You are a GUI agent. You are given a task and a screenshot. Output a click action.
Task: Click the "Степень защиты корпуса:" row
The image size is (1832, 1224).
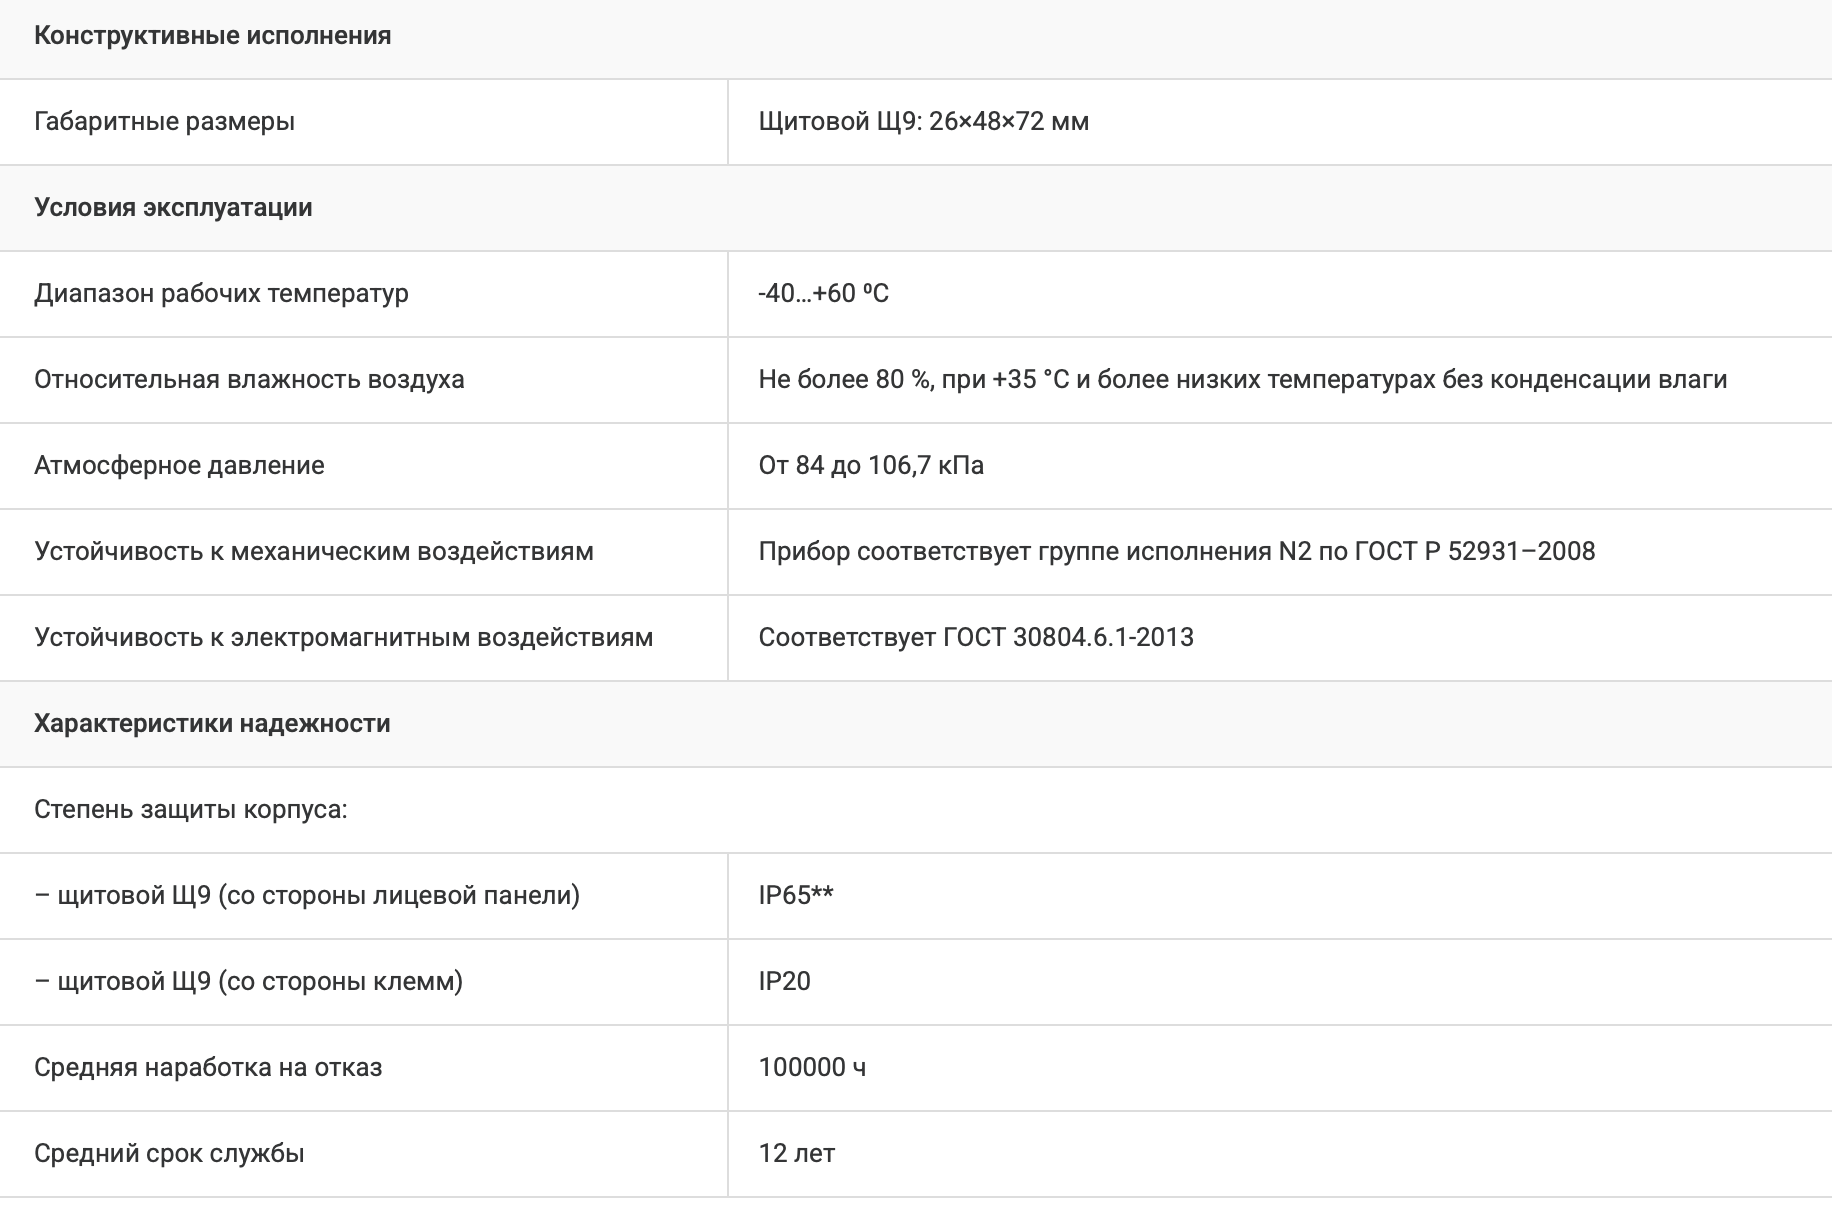pos(191,810)
